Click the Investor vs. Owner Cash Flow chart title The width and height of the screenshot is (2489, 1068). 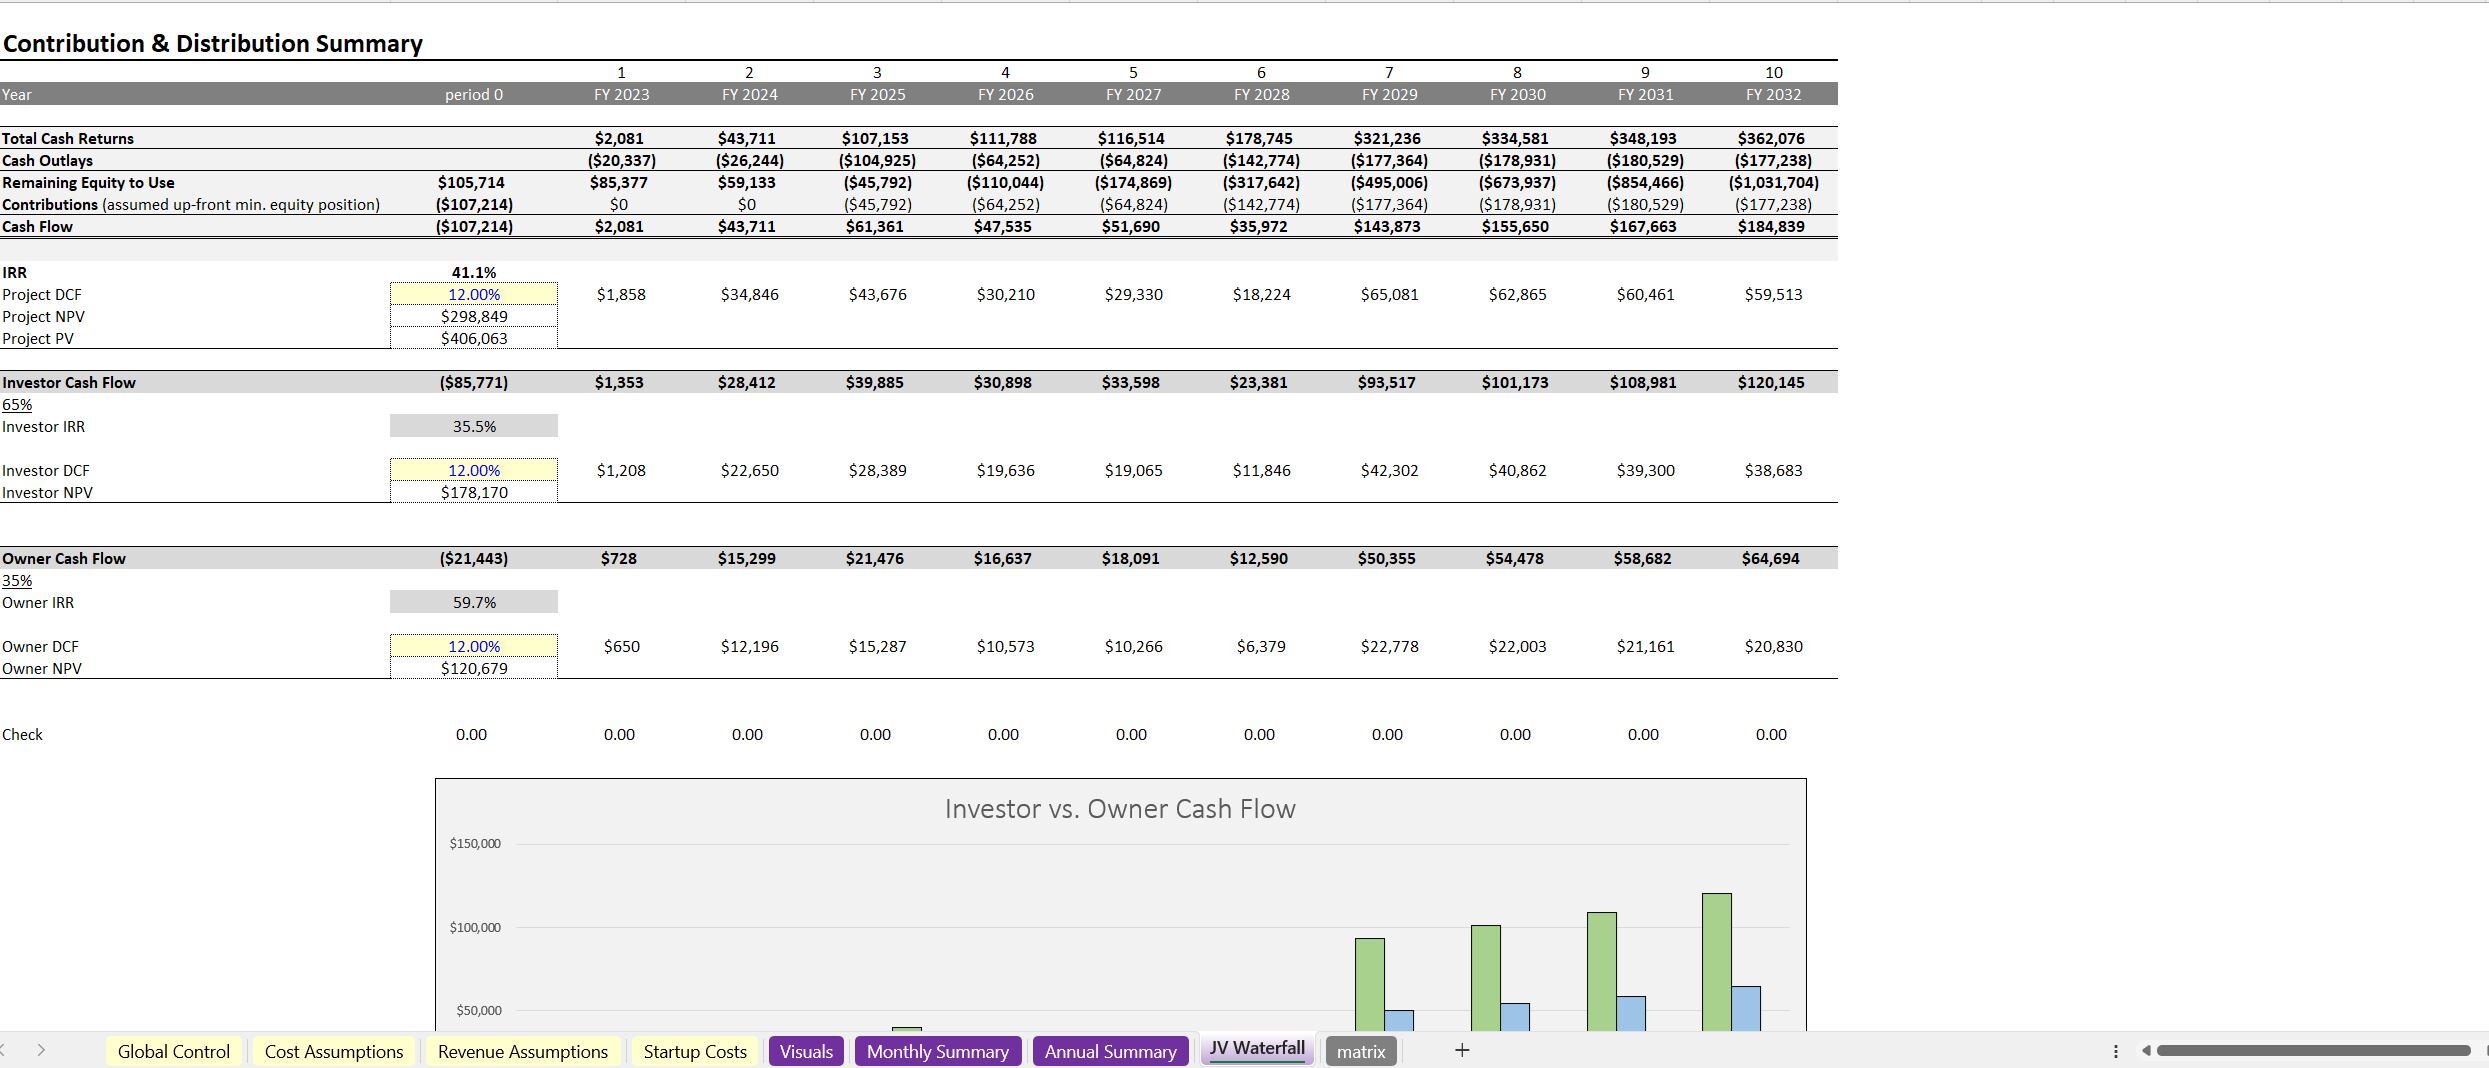[x=1120, y=809]
